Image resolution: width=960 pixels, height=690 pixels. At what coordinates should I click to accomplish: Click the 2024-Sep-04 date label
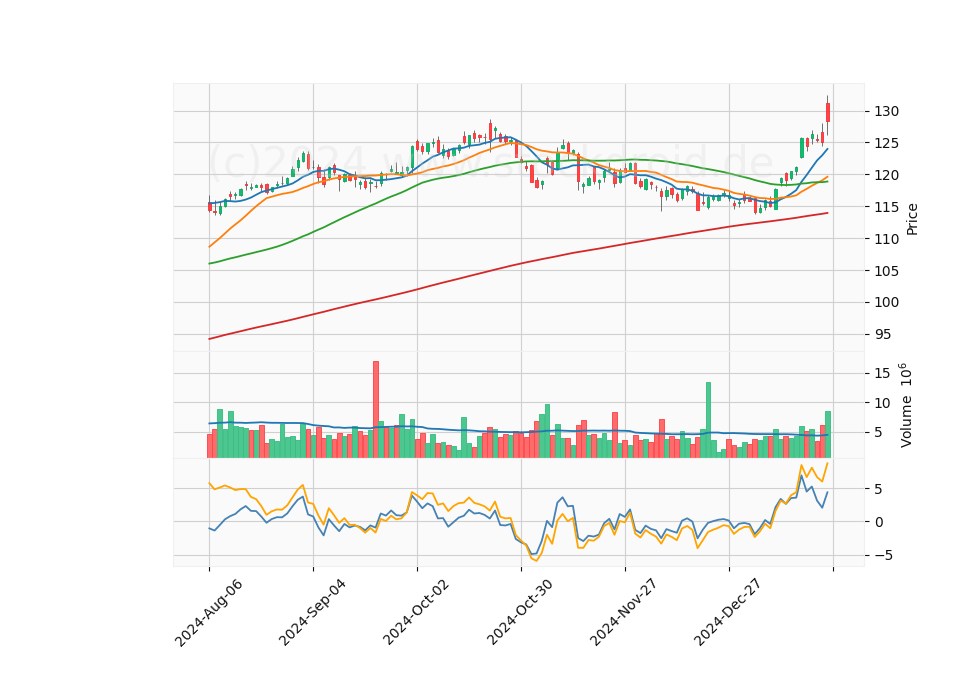[312, 613]
